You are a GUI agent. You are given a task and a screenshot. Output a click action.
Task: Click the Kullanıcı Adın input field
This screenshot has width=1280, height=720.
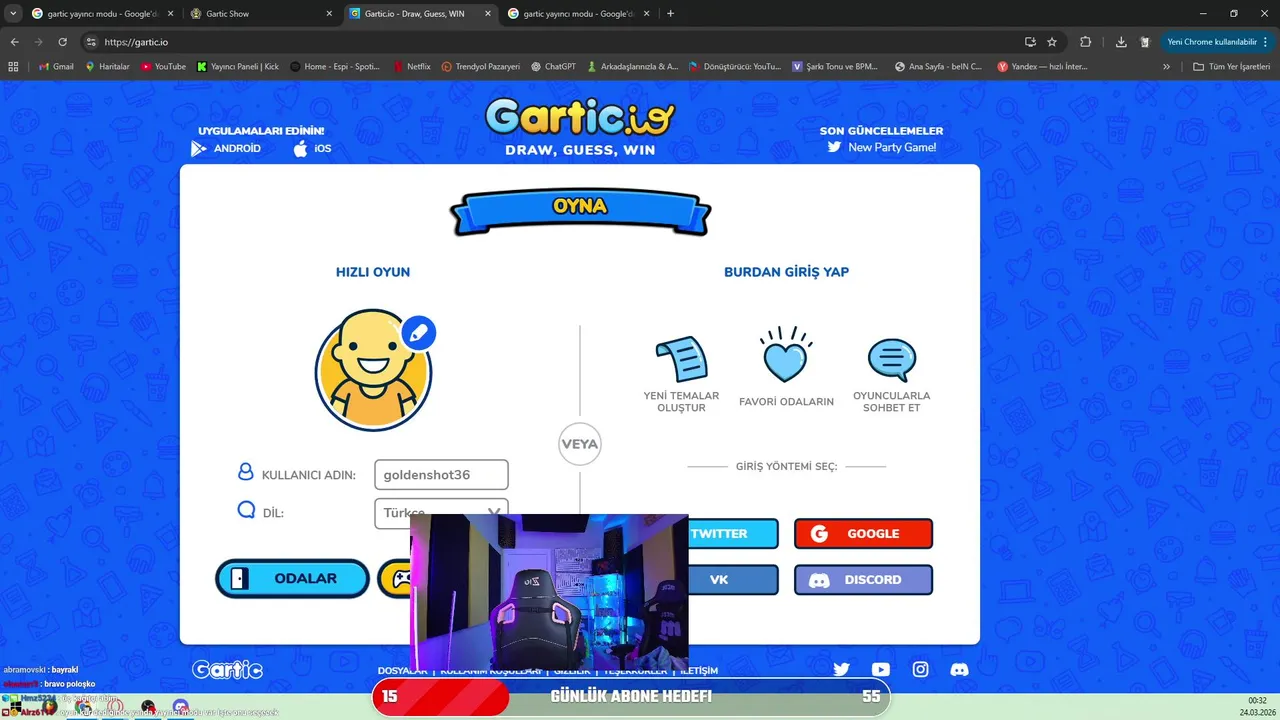441,475
